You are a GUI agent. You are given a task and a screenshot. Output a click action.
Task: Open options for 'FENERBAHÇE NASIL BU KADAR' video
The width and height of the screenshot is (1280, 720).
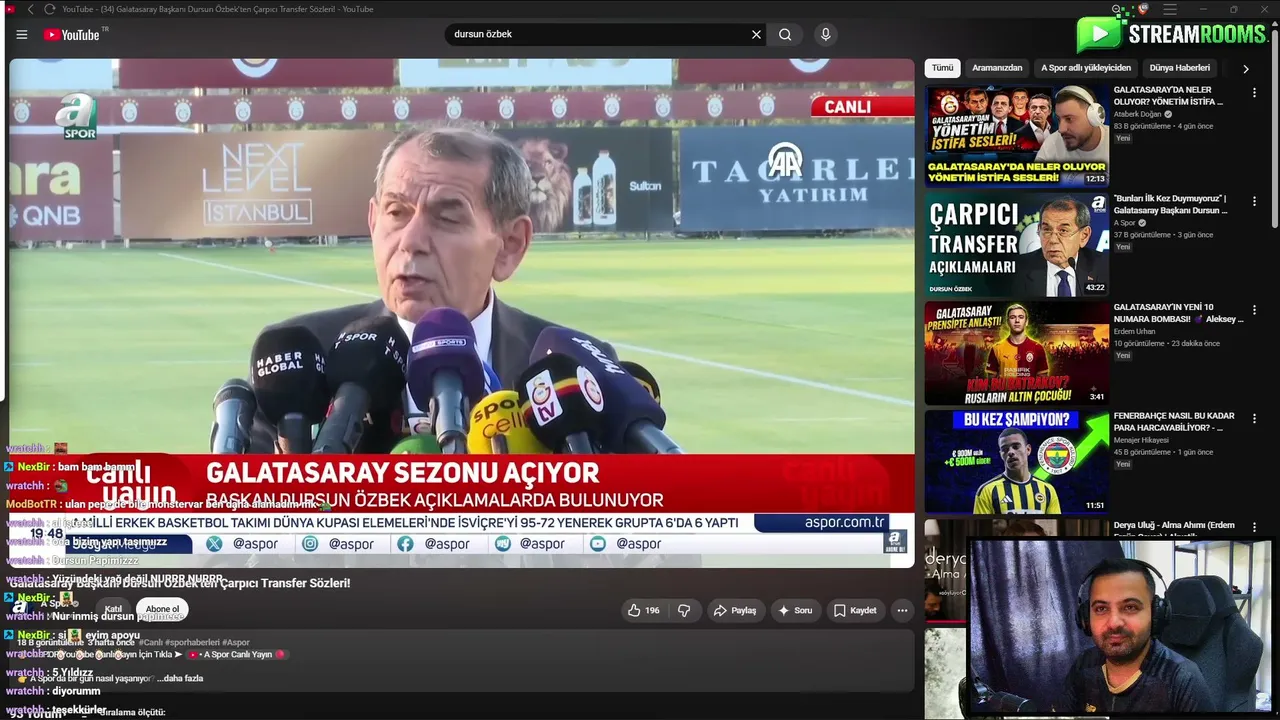1254,419
